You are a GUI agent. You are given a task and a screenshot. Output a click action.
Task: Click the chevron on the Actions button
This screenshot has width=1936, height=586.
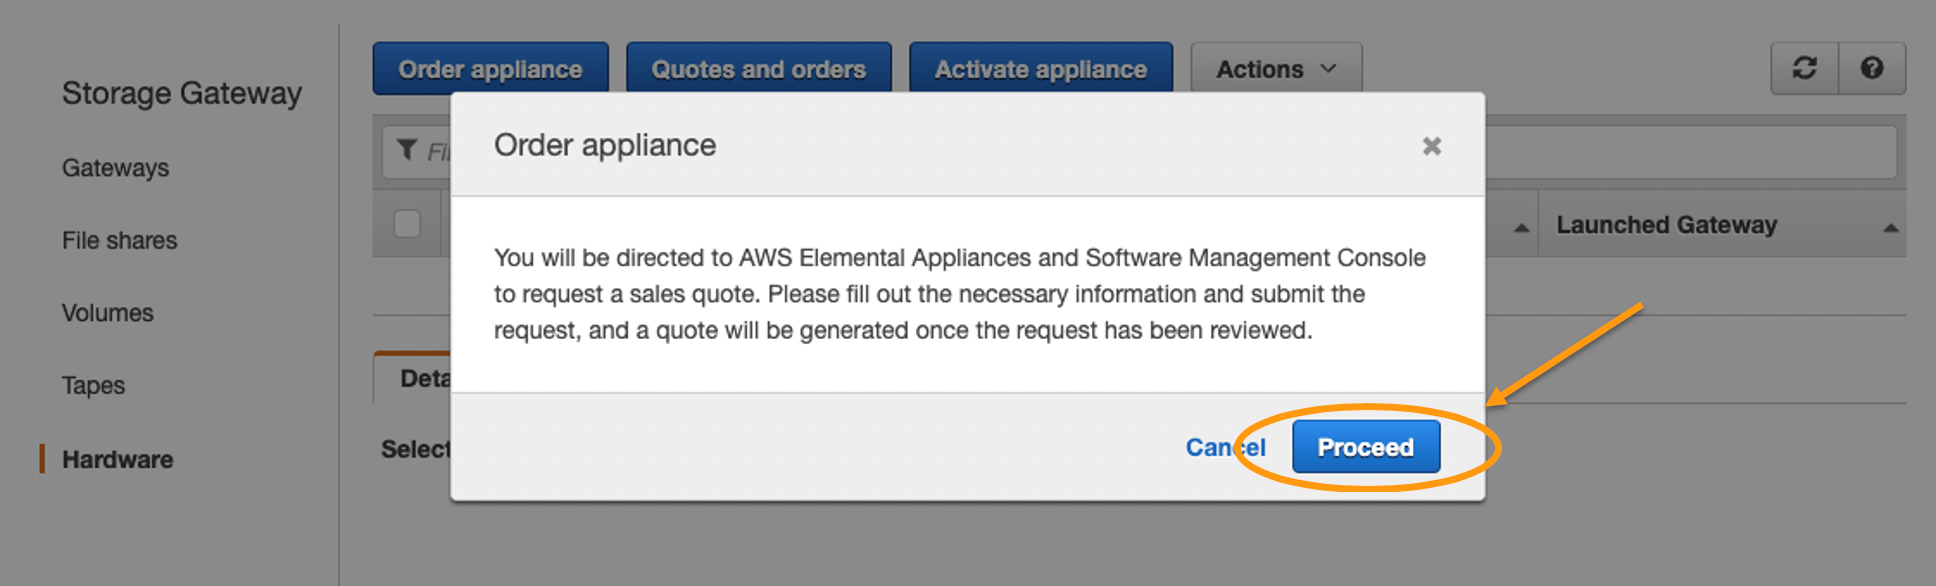1330,69
